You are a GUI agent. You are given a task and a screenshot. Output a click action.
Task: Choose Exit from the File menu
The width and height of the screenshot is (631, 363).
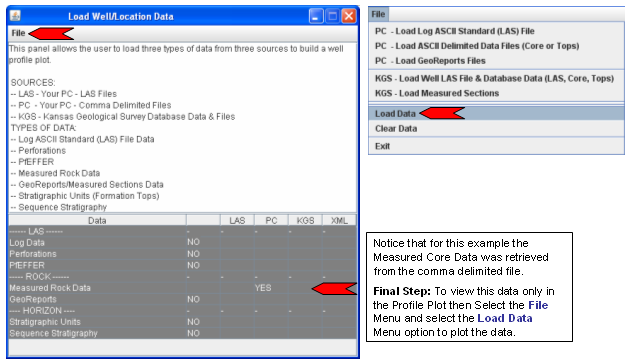pyautogui.click(x=496, y=146)
